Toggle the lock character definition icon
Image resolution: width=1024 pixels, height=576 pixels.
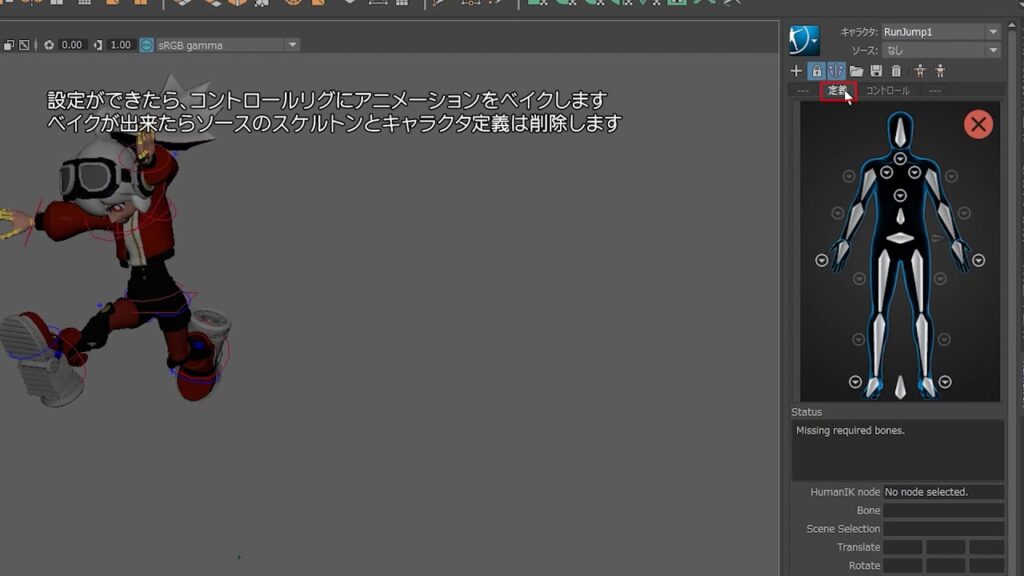click(817, 71)
